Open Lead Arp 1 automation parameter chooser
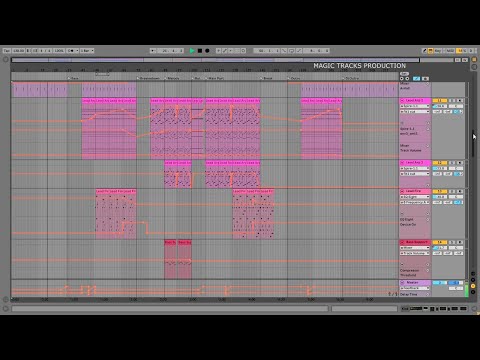 pos(415,111)
